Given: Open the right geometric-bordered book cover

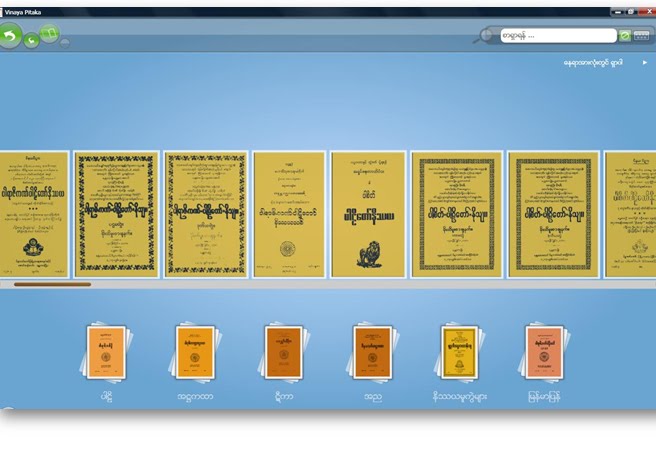Looking at the screenshot, I should 553,214.
